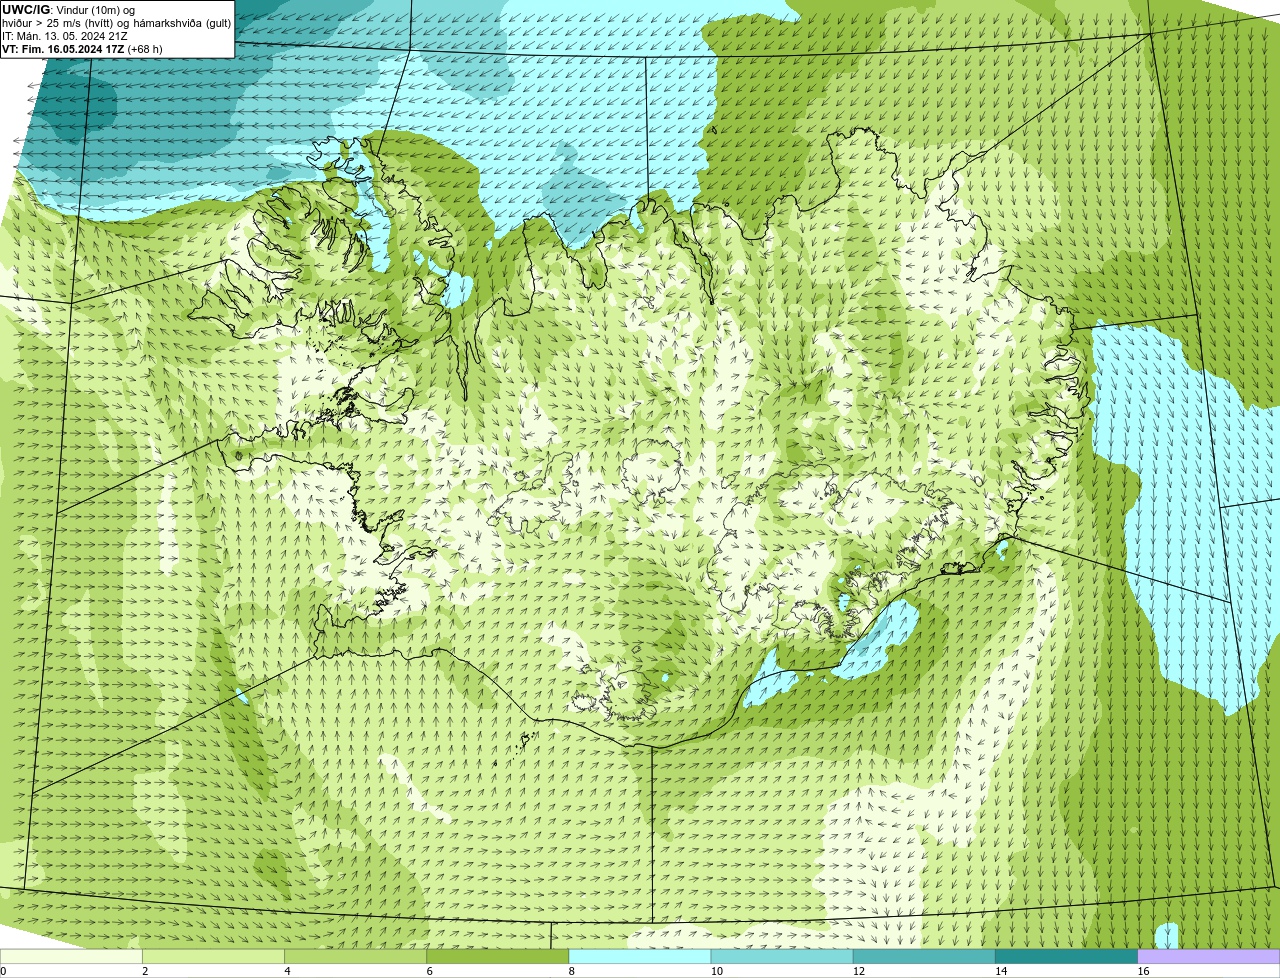The height and width of the screenshot is (978, 1280).
Task: Click the light green 2–4 m/s legend swatch
Action: click(x=214, y=956)
